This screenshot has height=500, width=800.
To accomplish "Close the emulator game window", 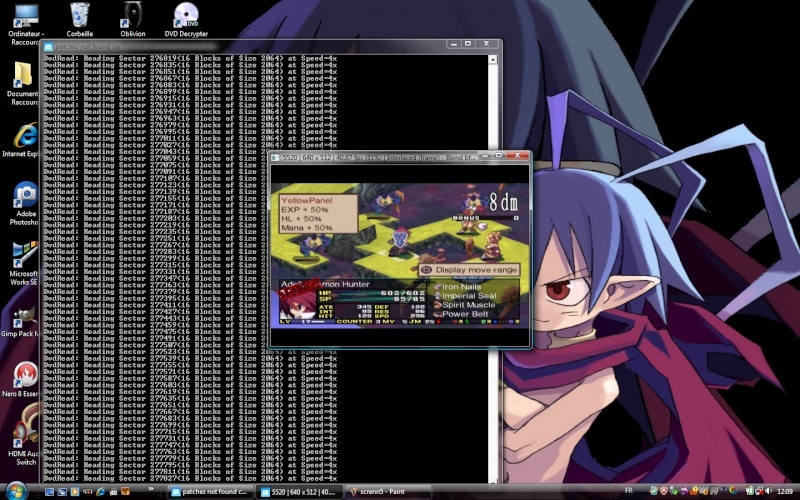I will tap(517, 156).
